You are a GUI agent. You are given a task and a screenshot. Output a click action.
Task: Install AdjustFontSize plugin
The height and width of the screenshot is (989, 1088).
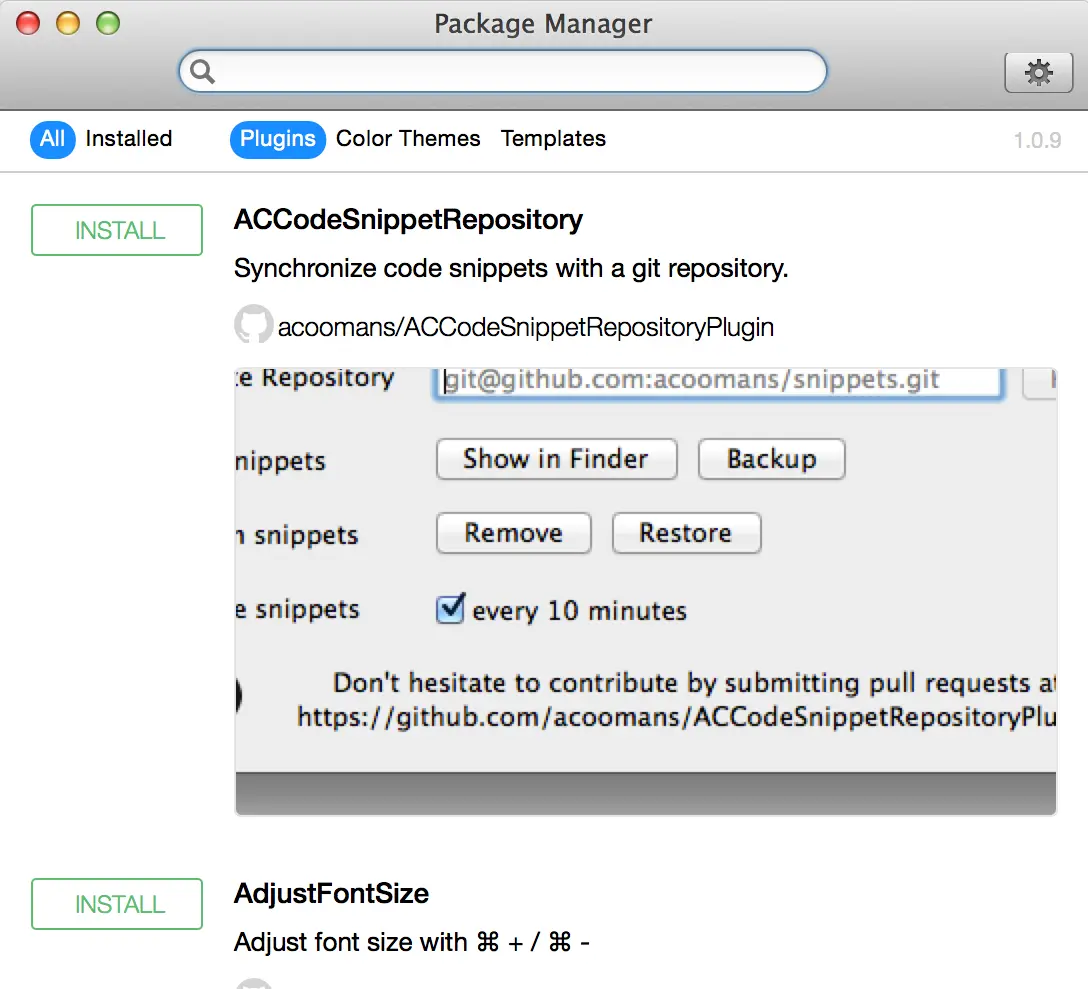tap(117, 904)
